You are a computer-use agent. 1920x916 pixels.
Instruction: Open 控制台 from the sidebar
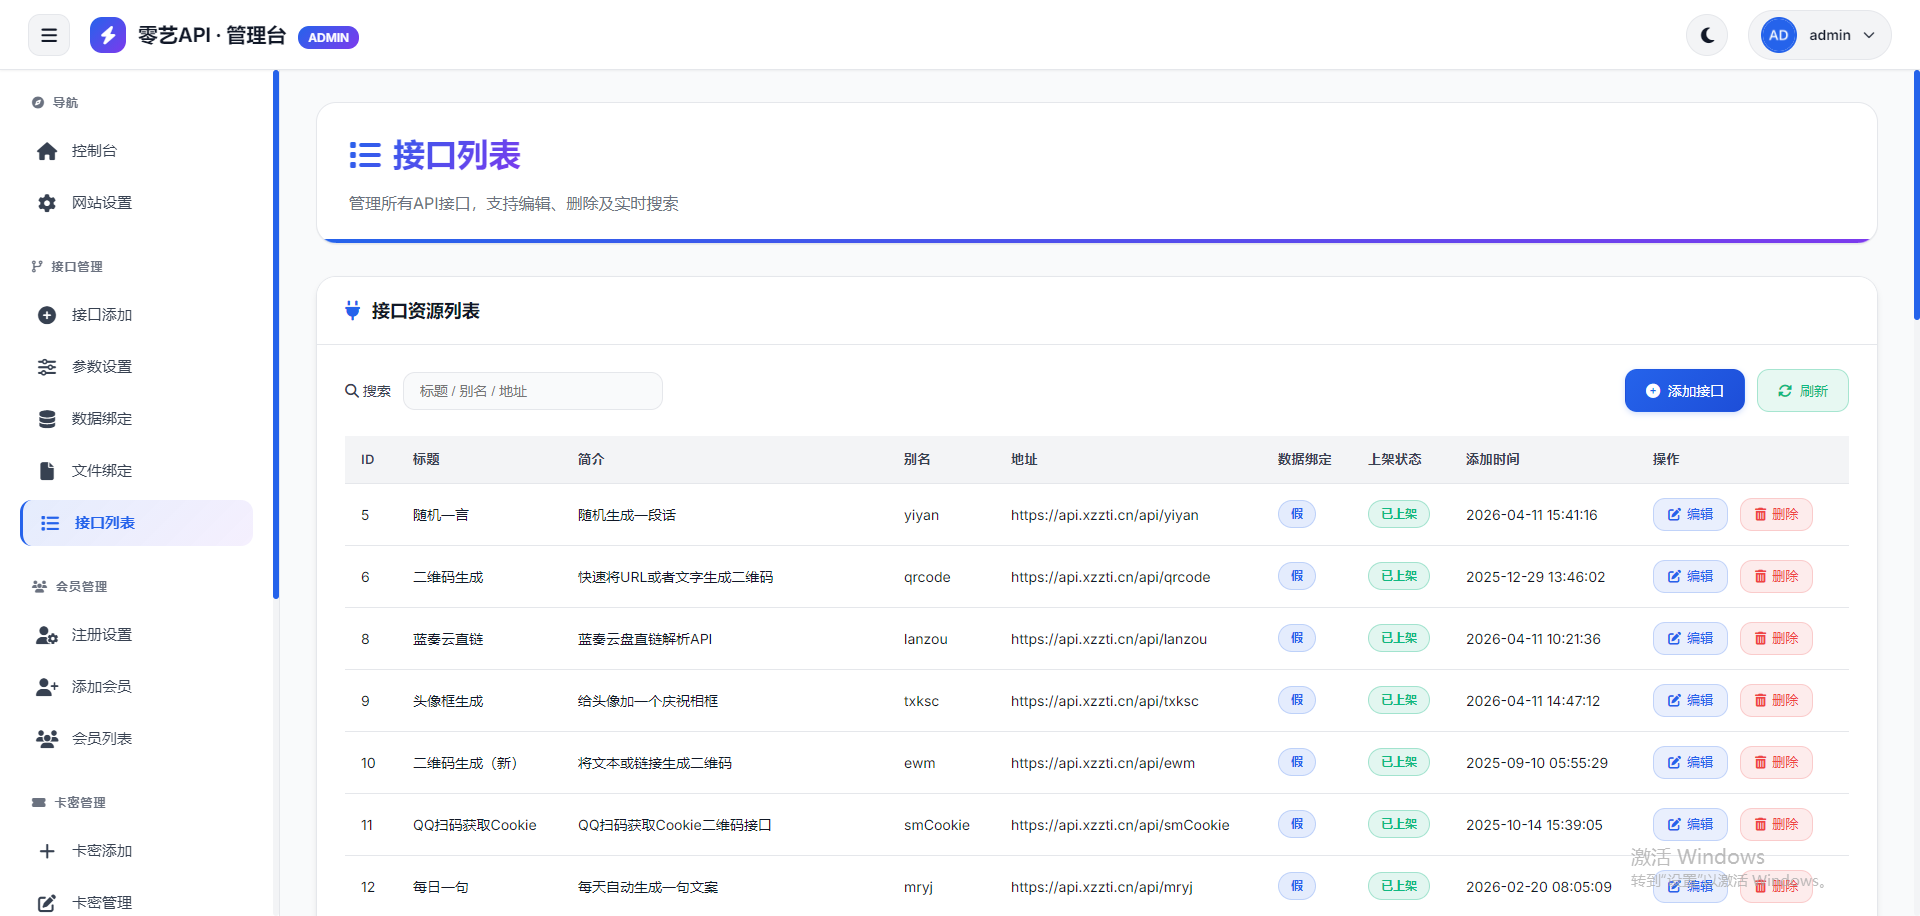tap(94, 151)
